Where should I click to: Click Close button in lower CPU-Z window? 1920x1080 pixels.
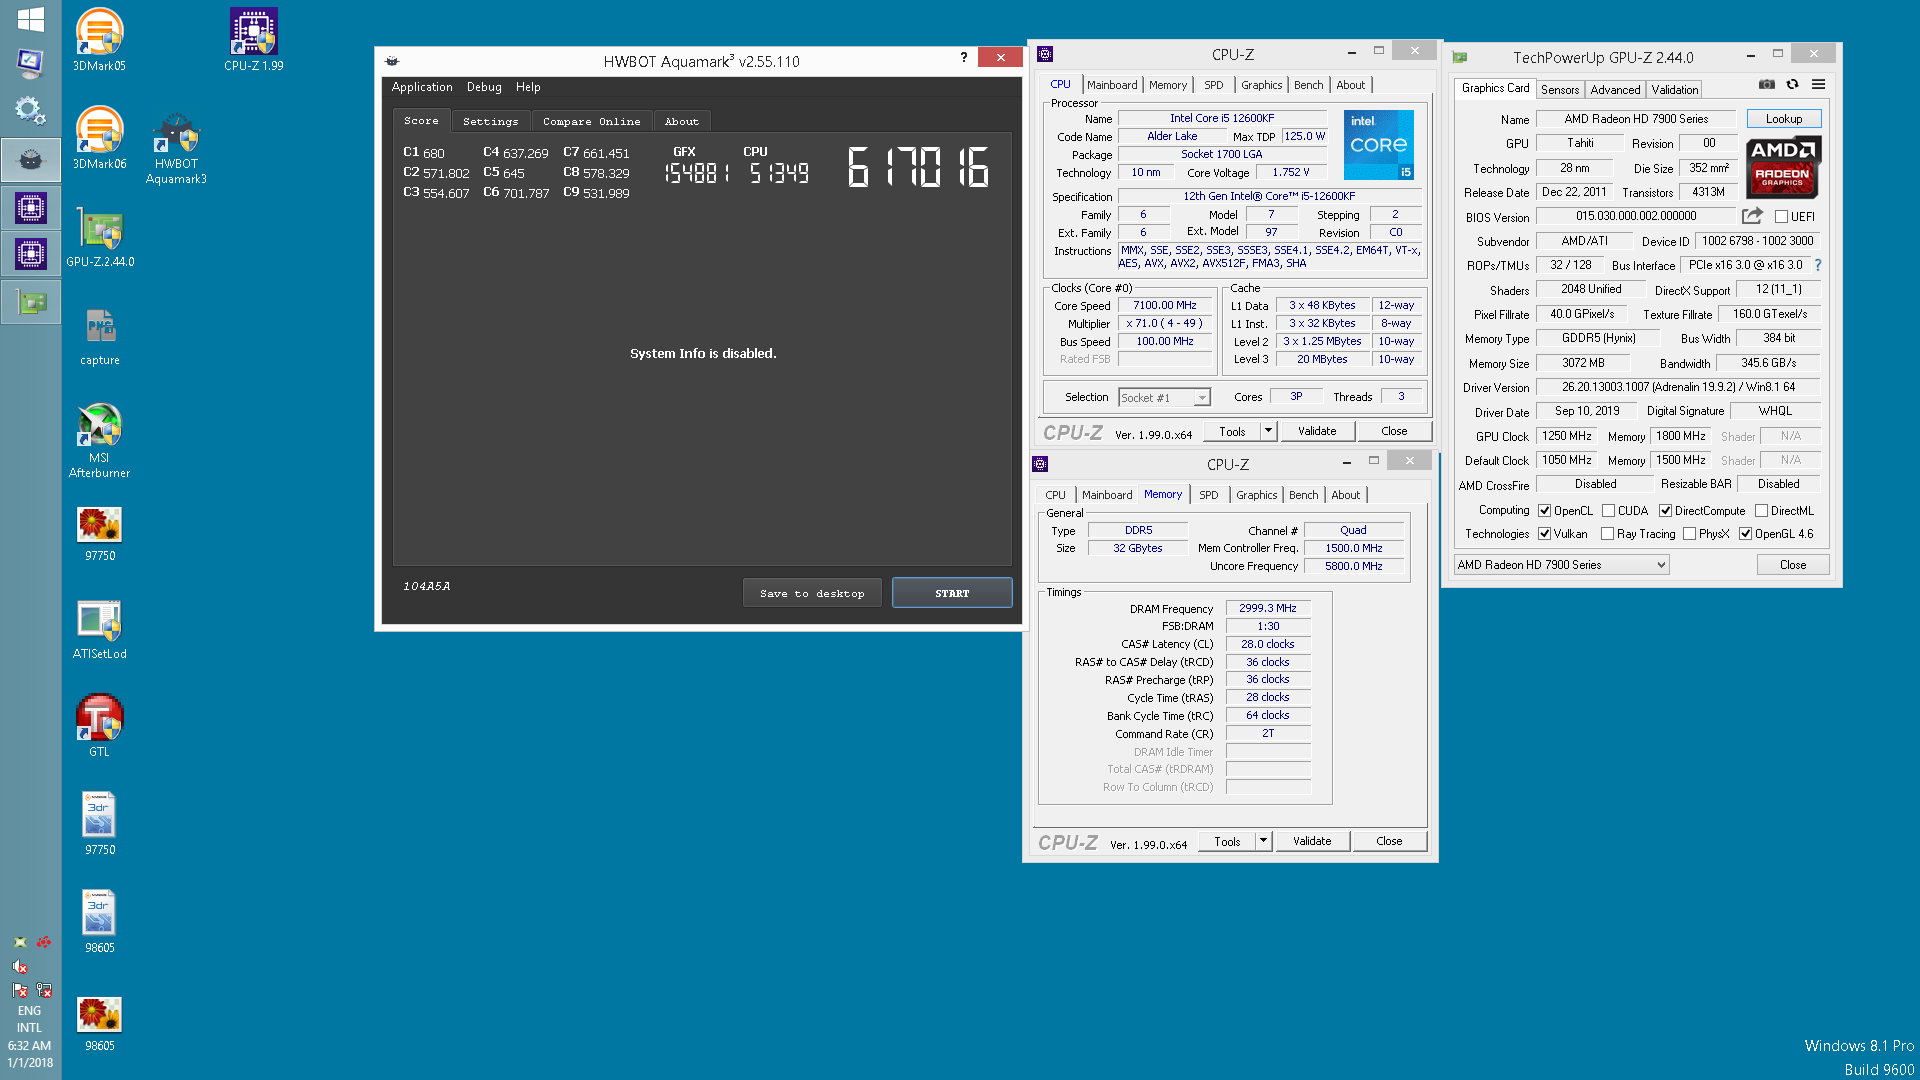(1389, 841)
